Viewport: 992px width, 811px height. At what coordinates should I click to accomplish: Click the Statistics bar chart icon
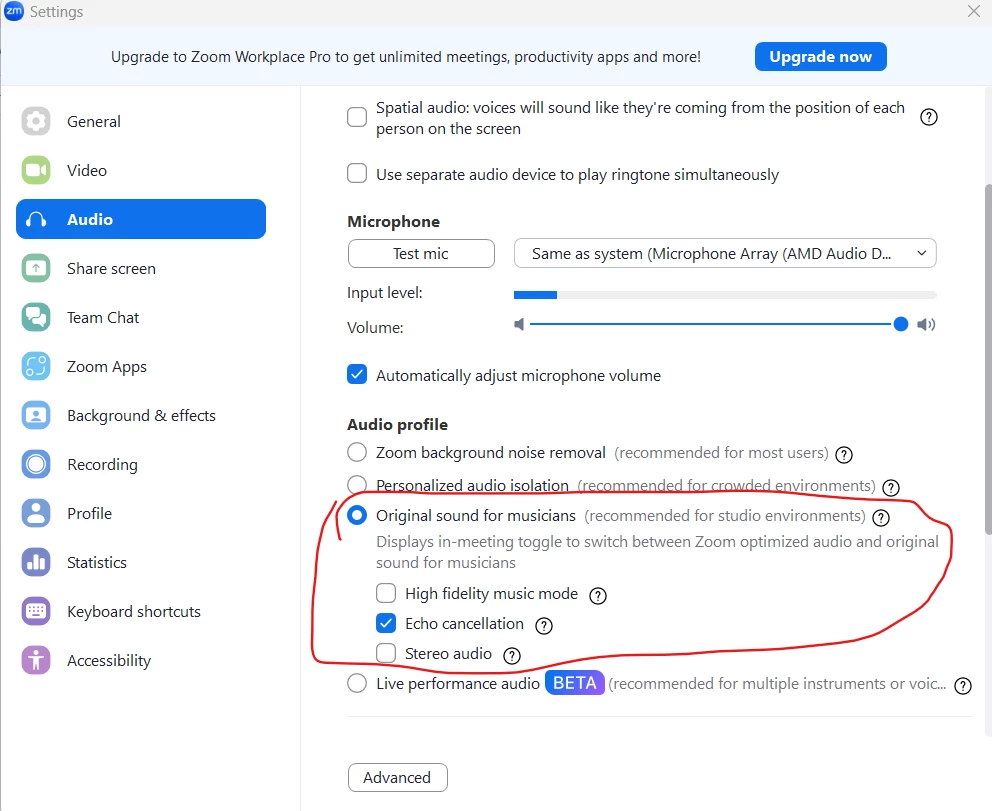(x=36, y=562)
